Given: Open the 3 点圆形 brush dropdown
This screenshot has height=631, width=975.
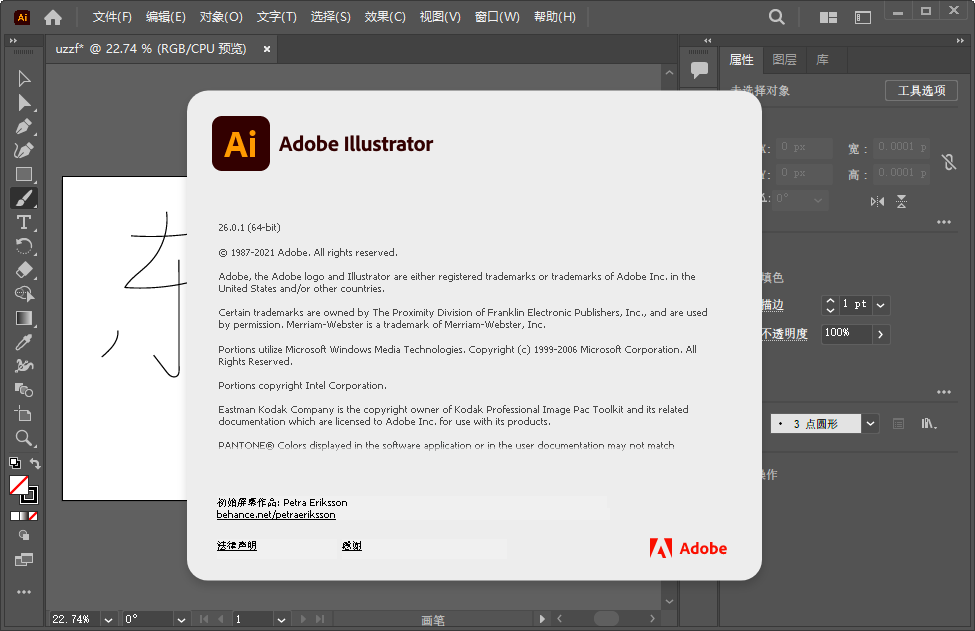Looking at the screenshot, I should click(x=869, y=423).
